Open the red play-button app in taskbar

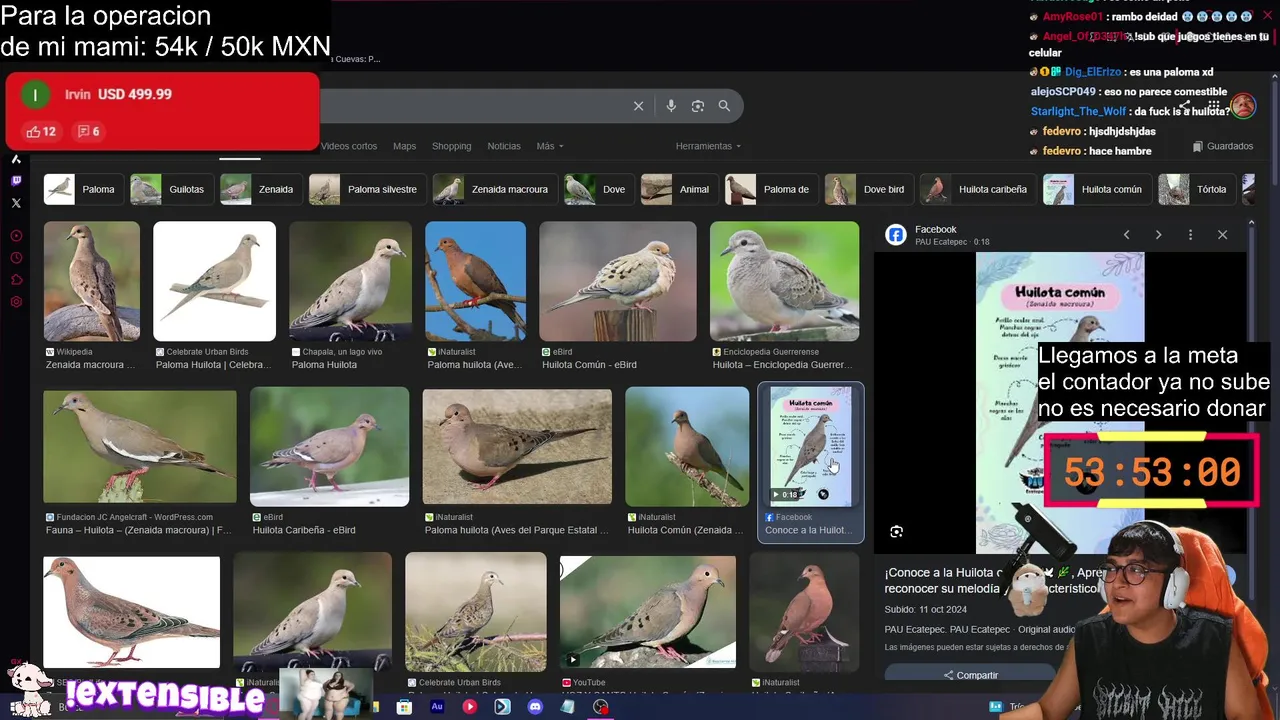tap(470, 706)
